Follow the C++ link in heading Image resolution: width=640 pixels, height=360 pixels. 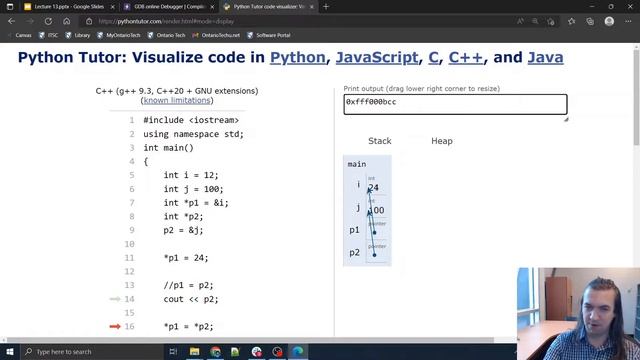coord(466,57)
